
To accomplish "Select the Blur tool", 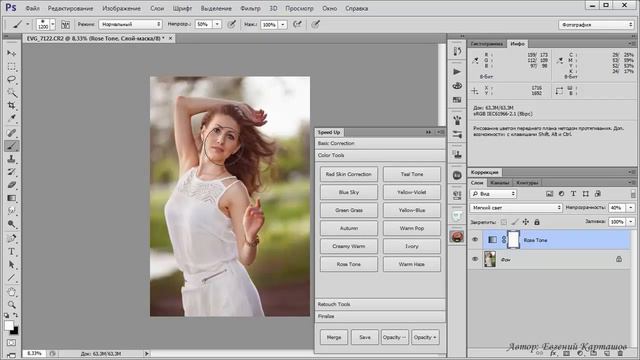I will tap(11, 211).
